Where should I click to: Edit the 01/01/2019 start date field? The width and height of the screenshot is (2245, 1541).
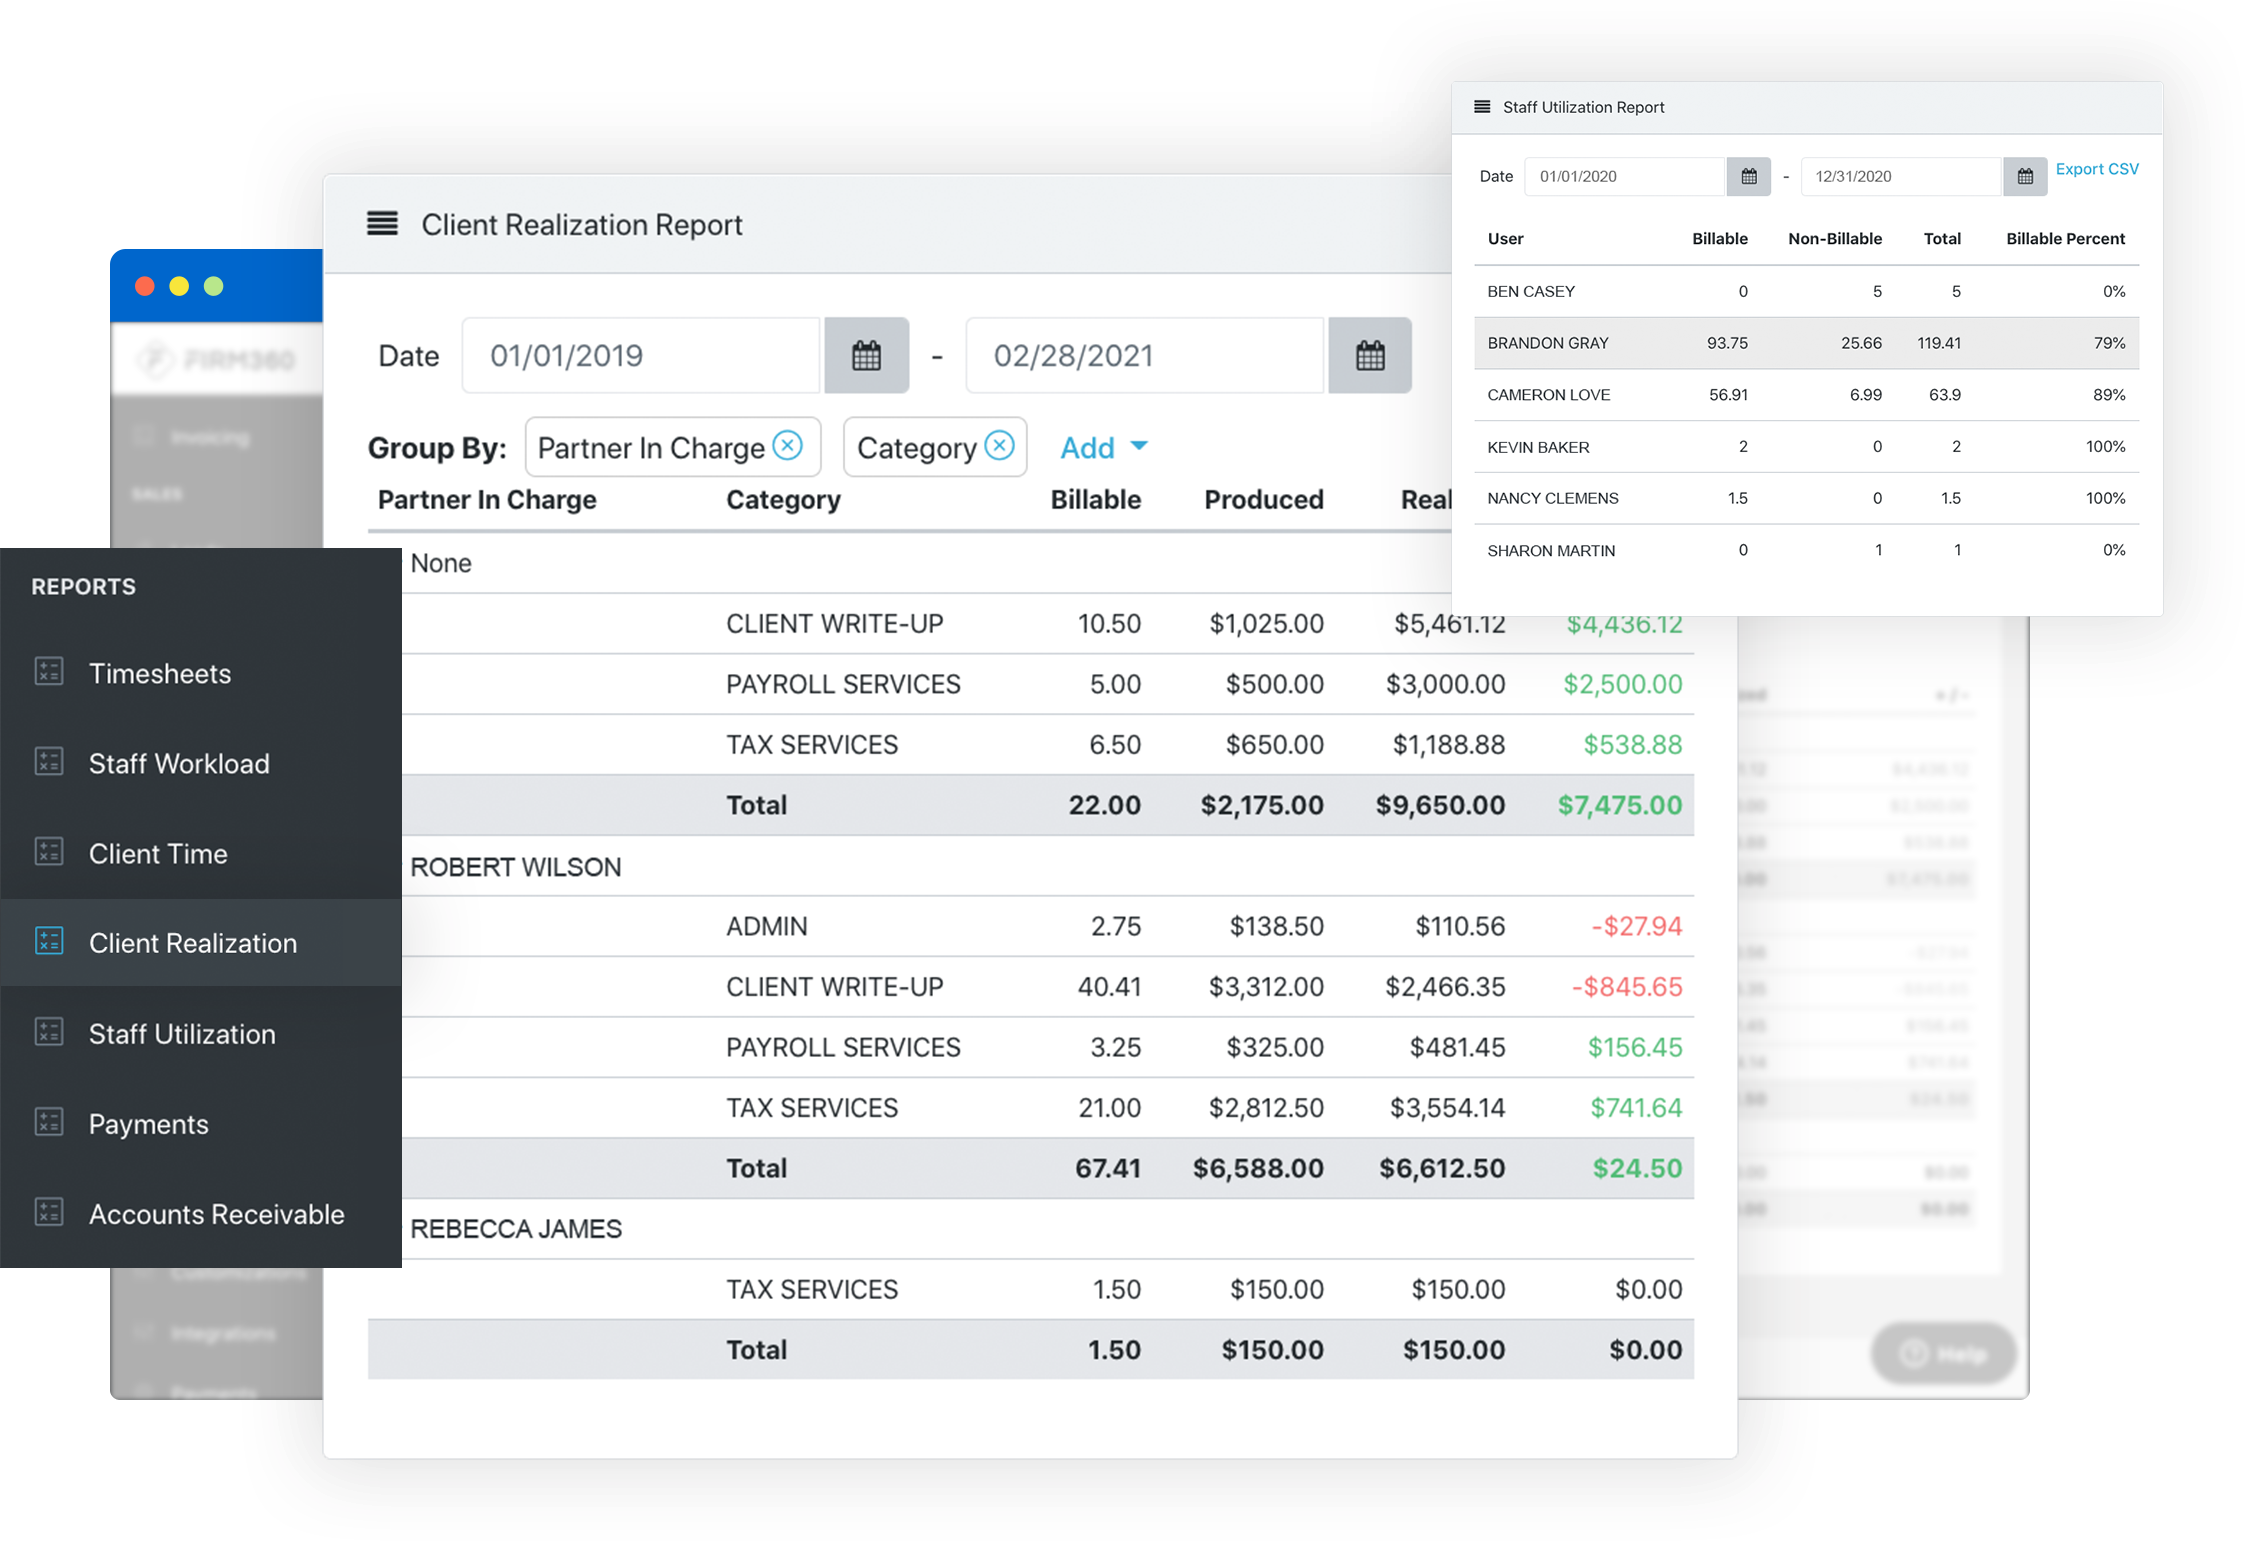point(640,356)
